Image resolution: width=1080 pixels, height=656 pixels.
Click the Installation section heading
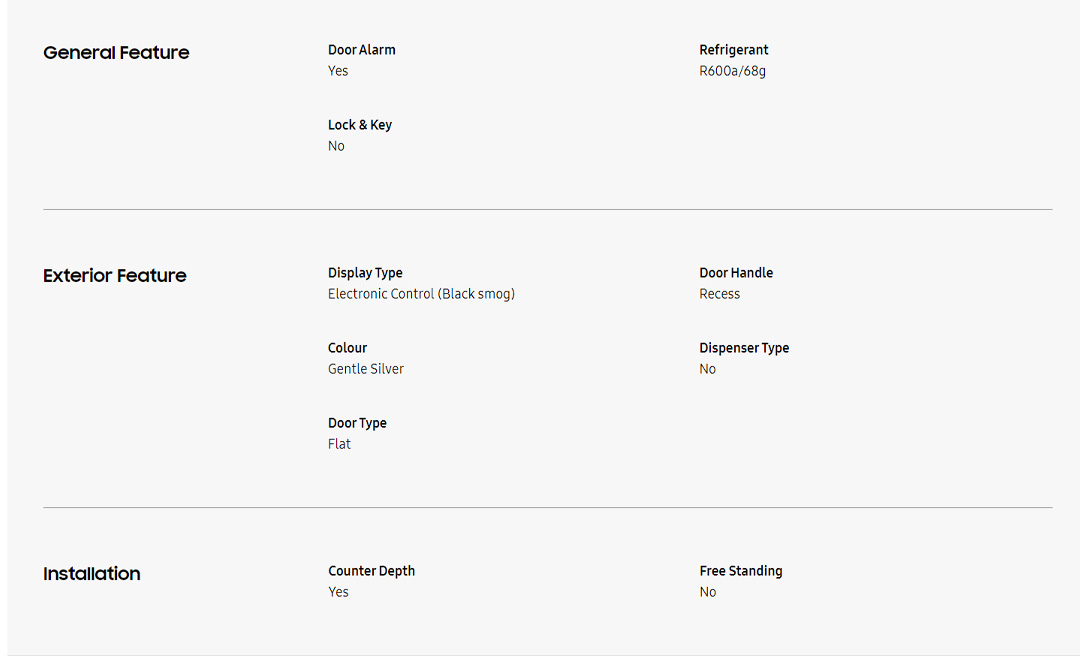click(92, 574)
